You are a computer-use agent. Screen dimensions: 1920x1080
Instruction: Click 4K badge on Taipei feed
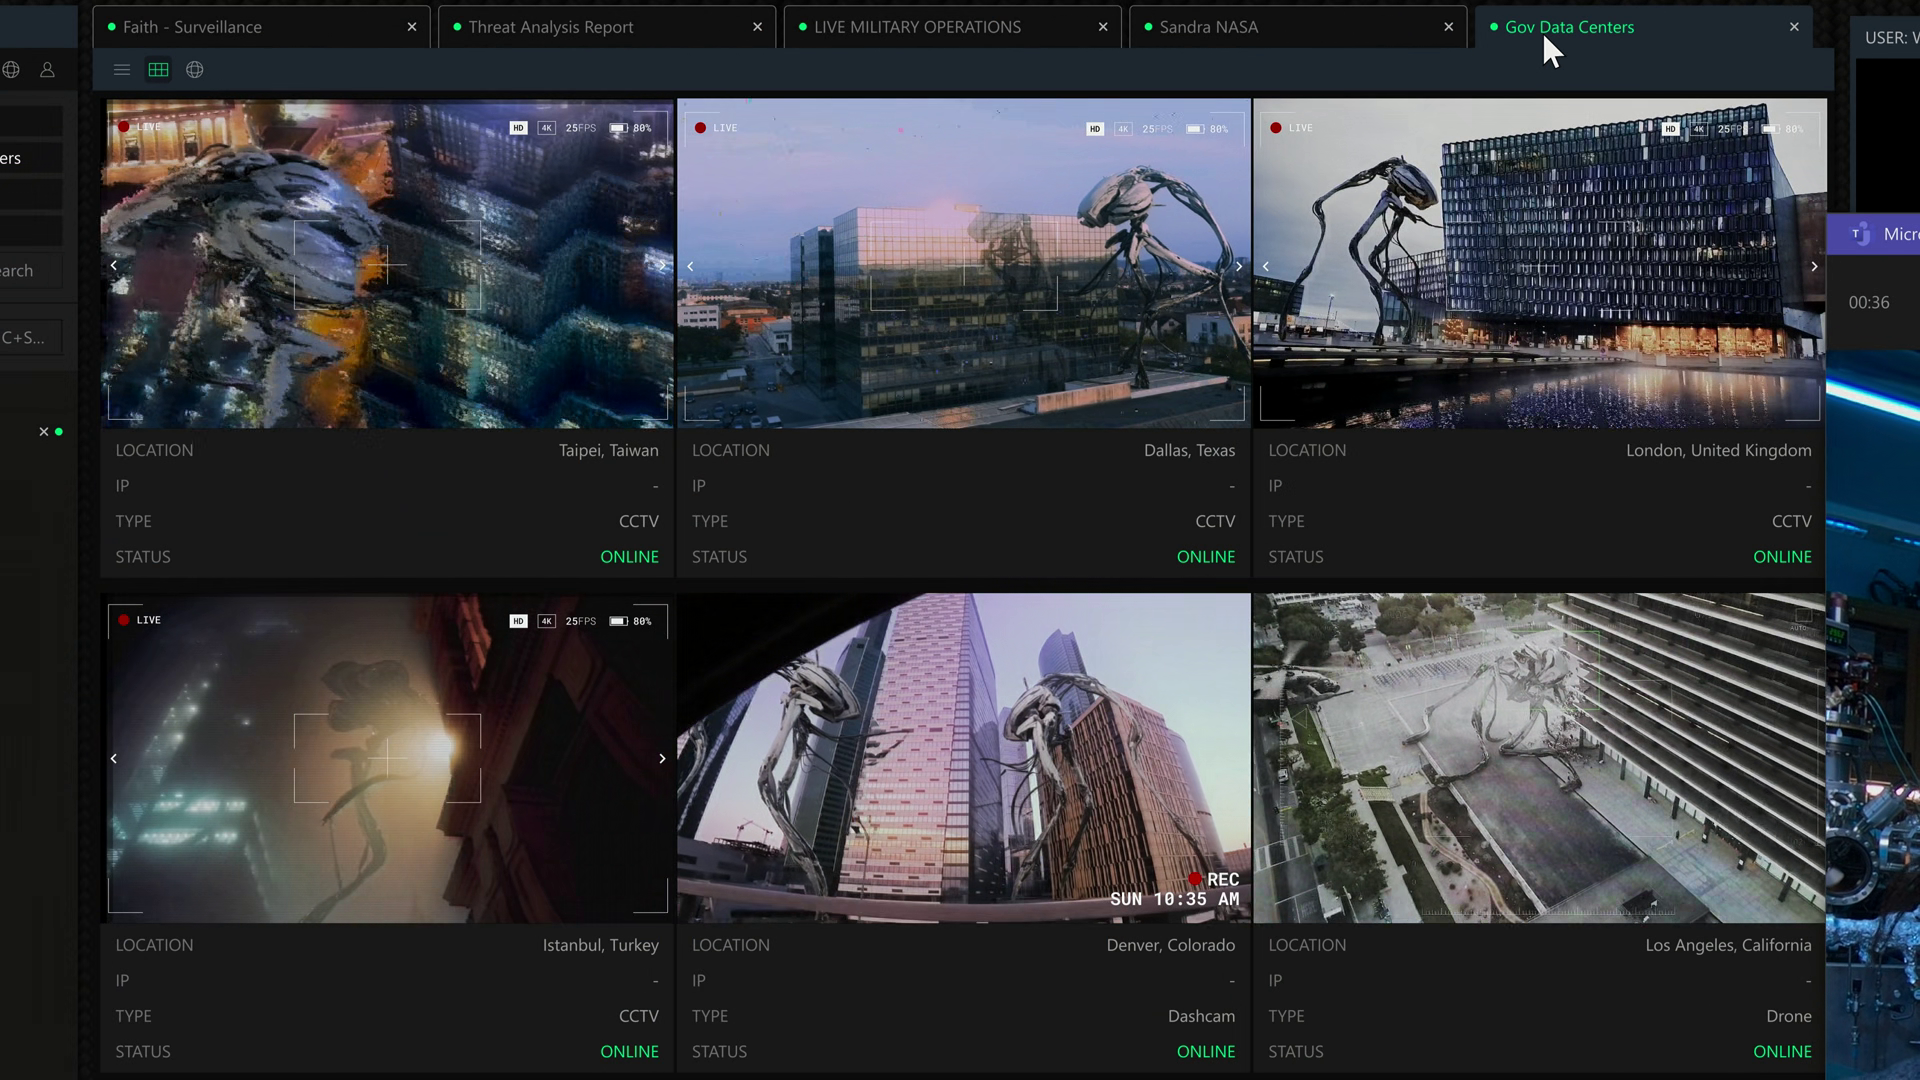[546, 128]
